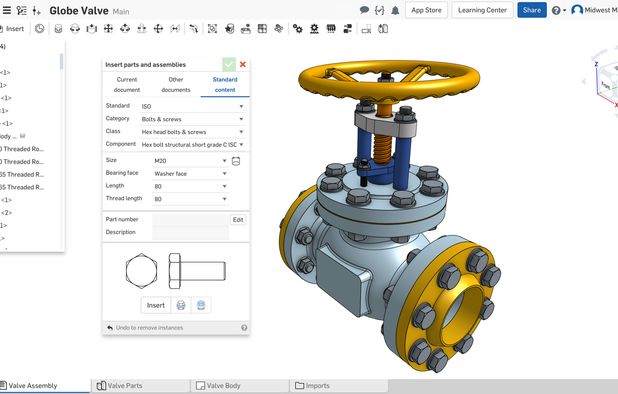Select the Standard content tab
This screenshot has height=394, width=618.
225,84
